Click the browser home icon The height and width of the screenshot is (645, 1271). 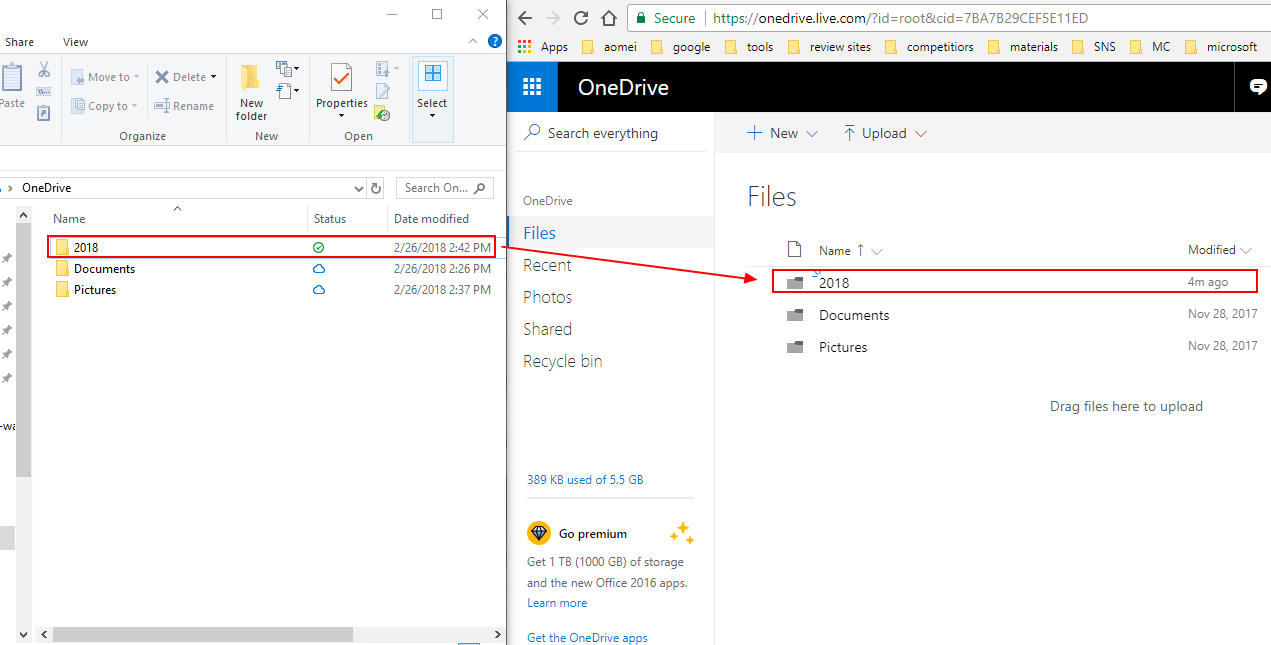click(x=608, y=18)
